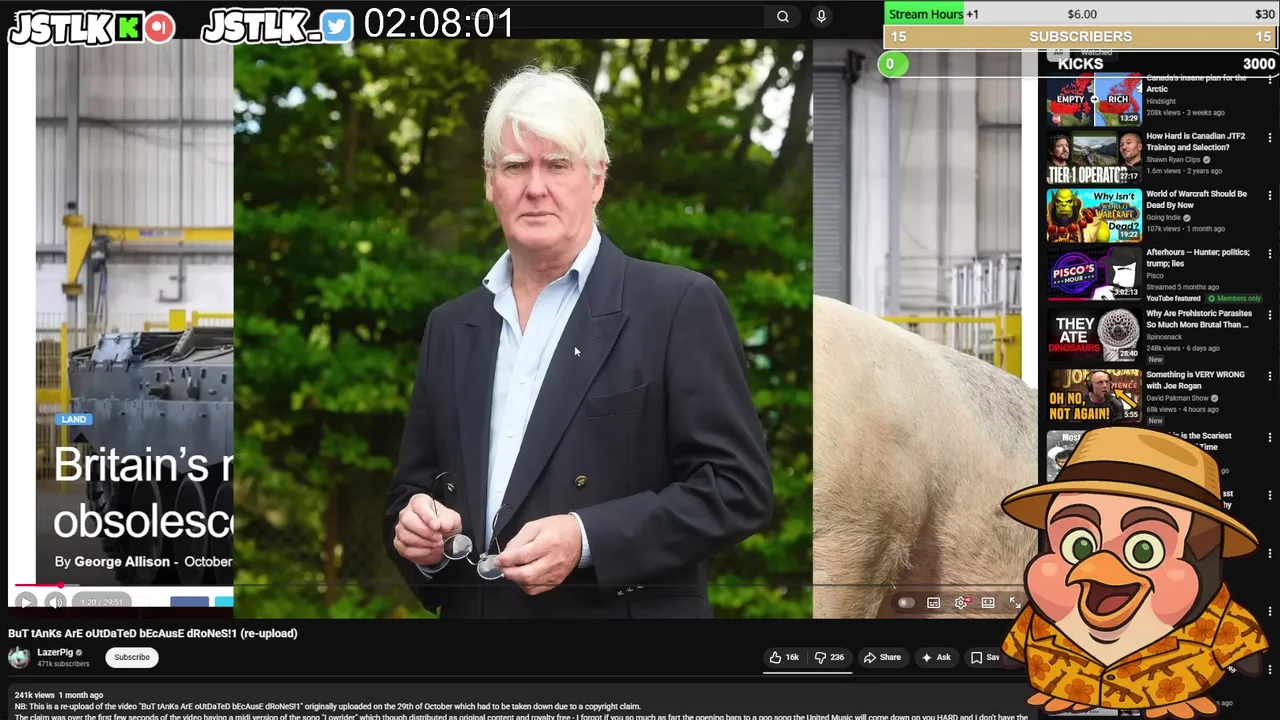Open more options for Afterhours video
Viewport: 1280px width, 720px height.
tap(1270, 255)
